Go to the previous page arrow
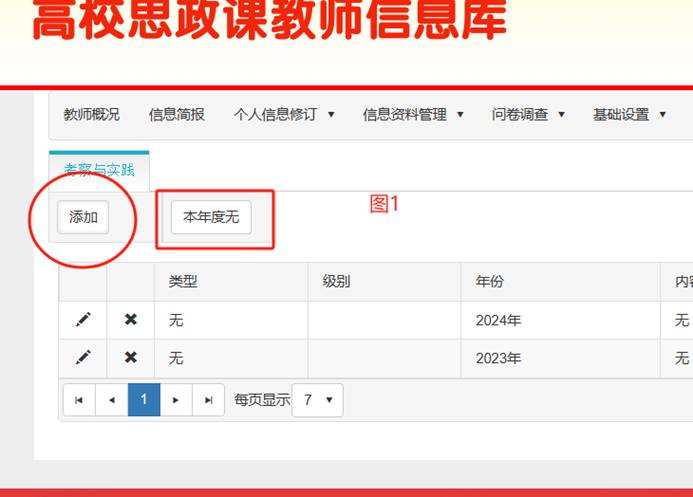This screenshot has height=497, width=693. click(111, 400)
